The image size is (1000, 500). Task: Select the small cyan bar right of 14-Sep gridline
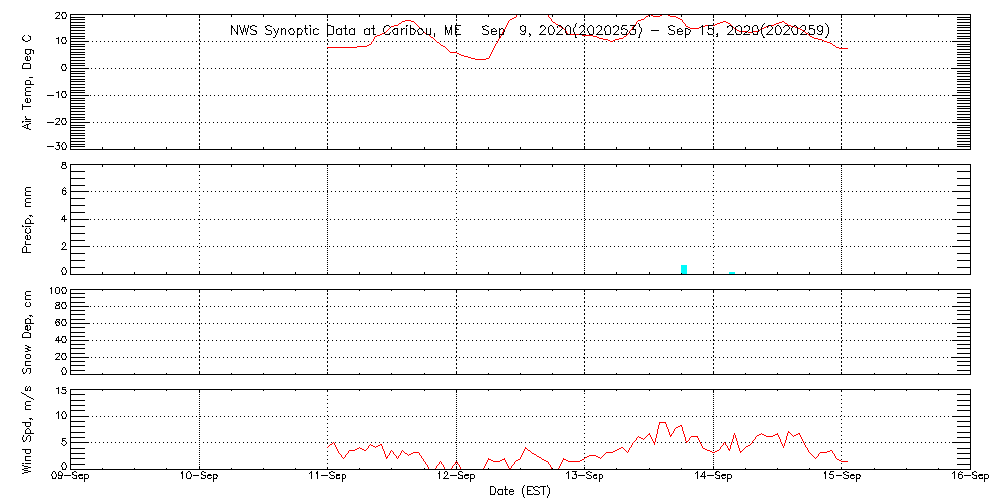pos(732,272)
